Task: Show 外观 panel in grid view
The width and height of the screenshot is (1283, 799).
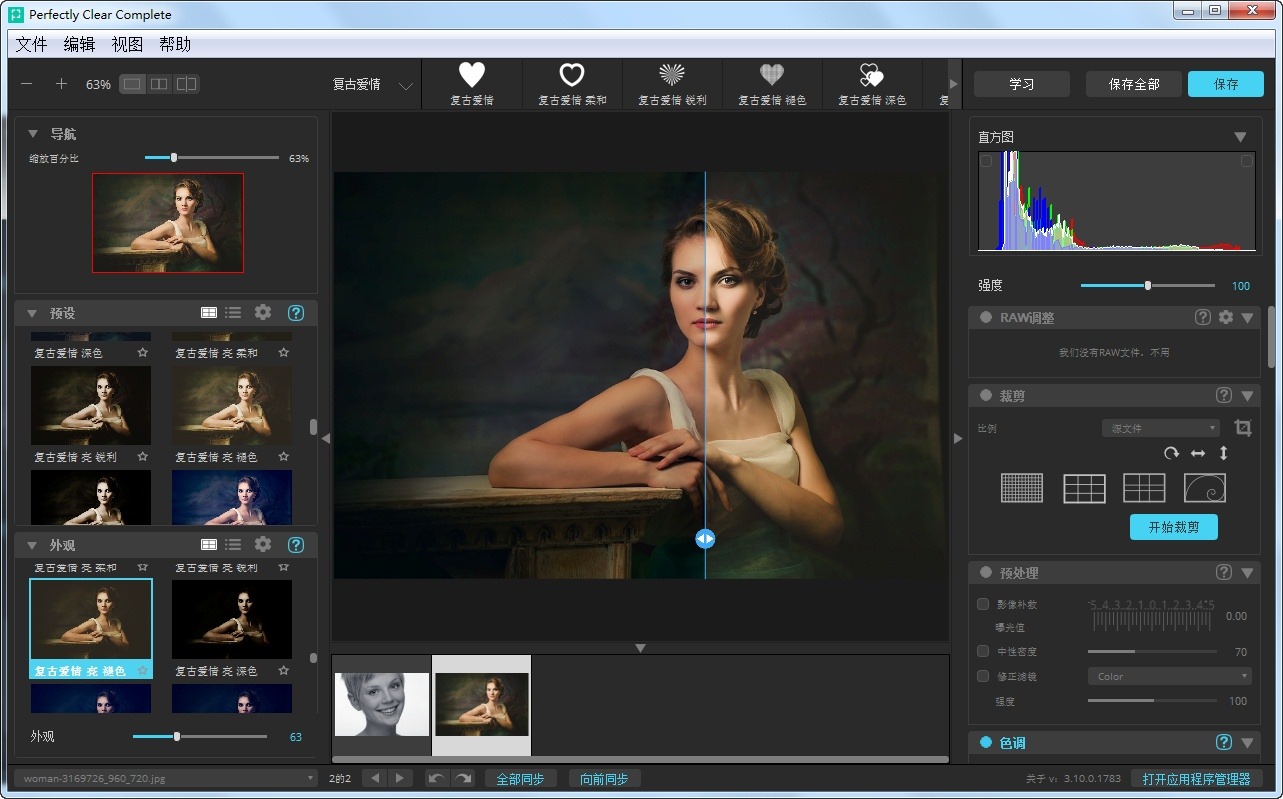Action: click(209, 545)
